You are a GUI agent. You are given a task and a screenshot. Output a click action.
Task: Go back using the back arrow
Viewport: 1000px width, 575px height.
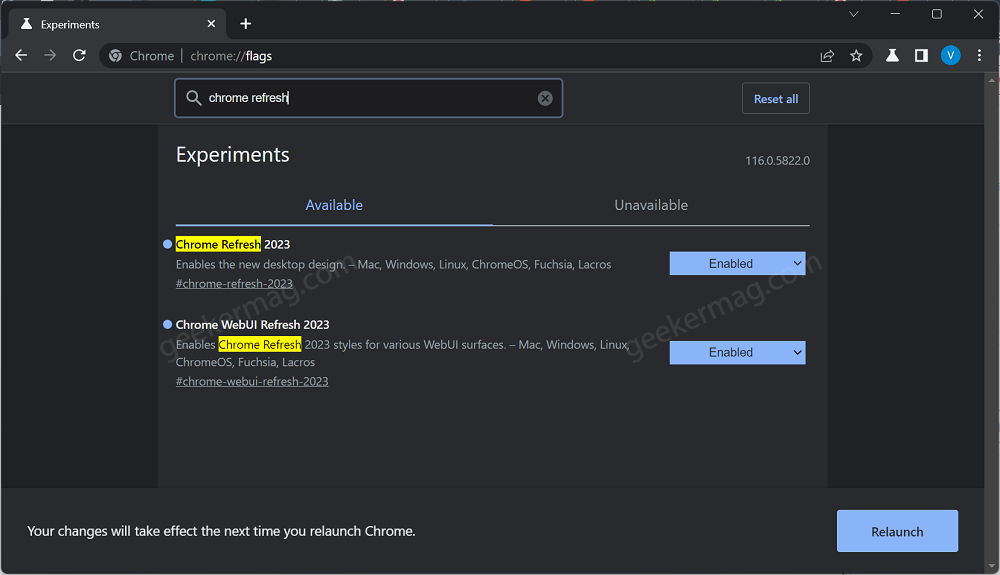pyautogui.click(x=21, y=55)
